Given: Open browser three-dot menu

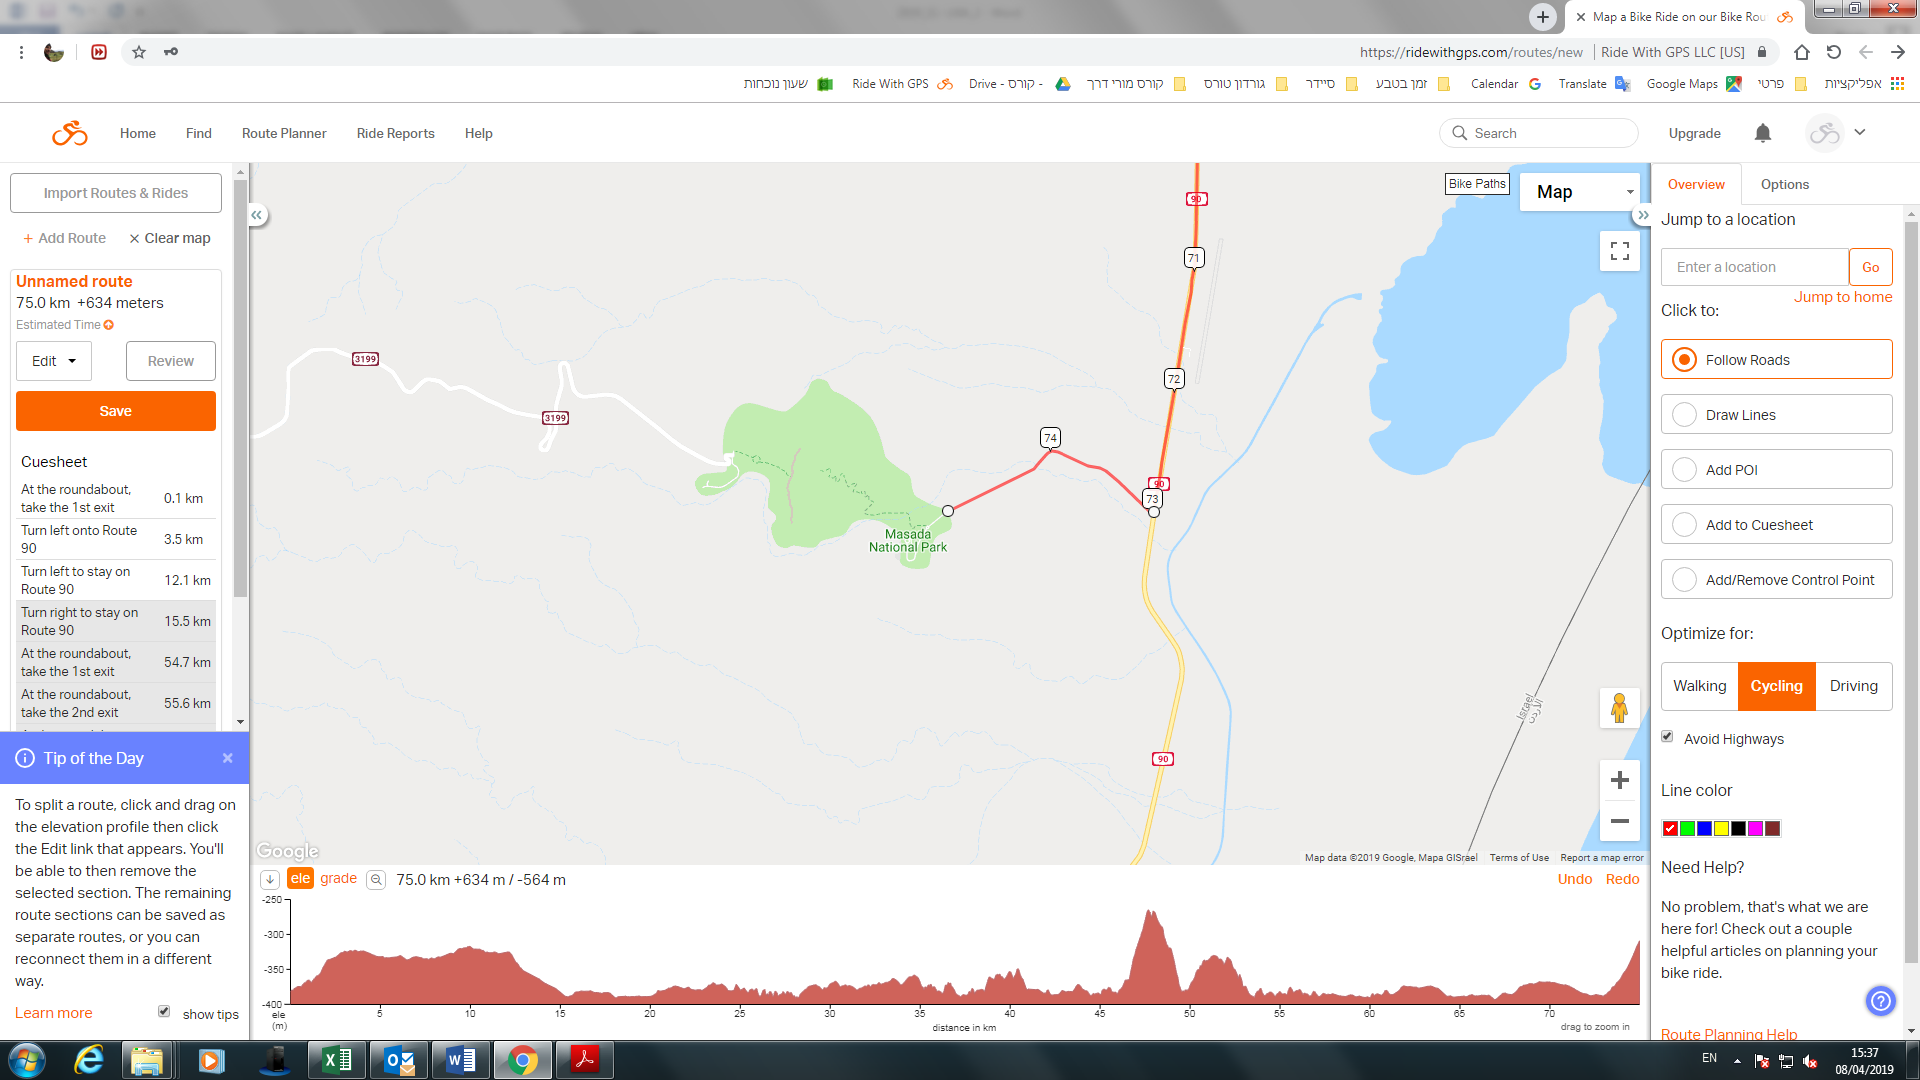Looking at the screenshot, I should (x=21, y=52).
